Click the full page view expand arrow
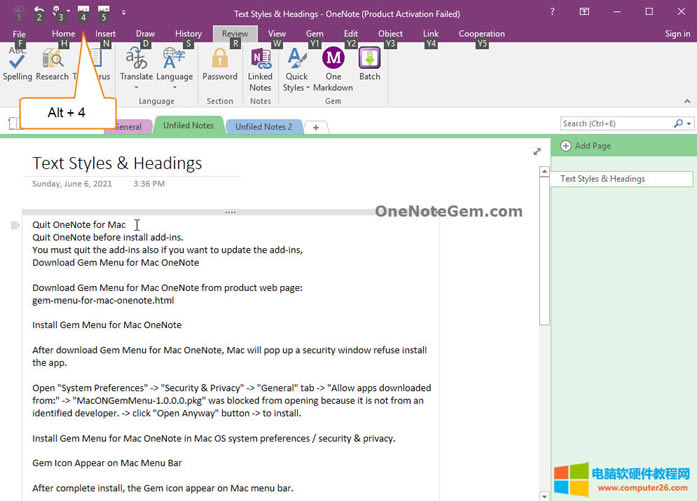Viewport: 697px width, 501px height. pyautogui.click(x=537, y=151)
